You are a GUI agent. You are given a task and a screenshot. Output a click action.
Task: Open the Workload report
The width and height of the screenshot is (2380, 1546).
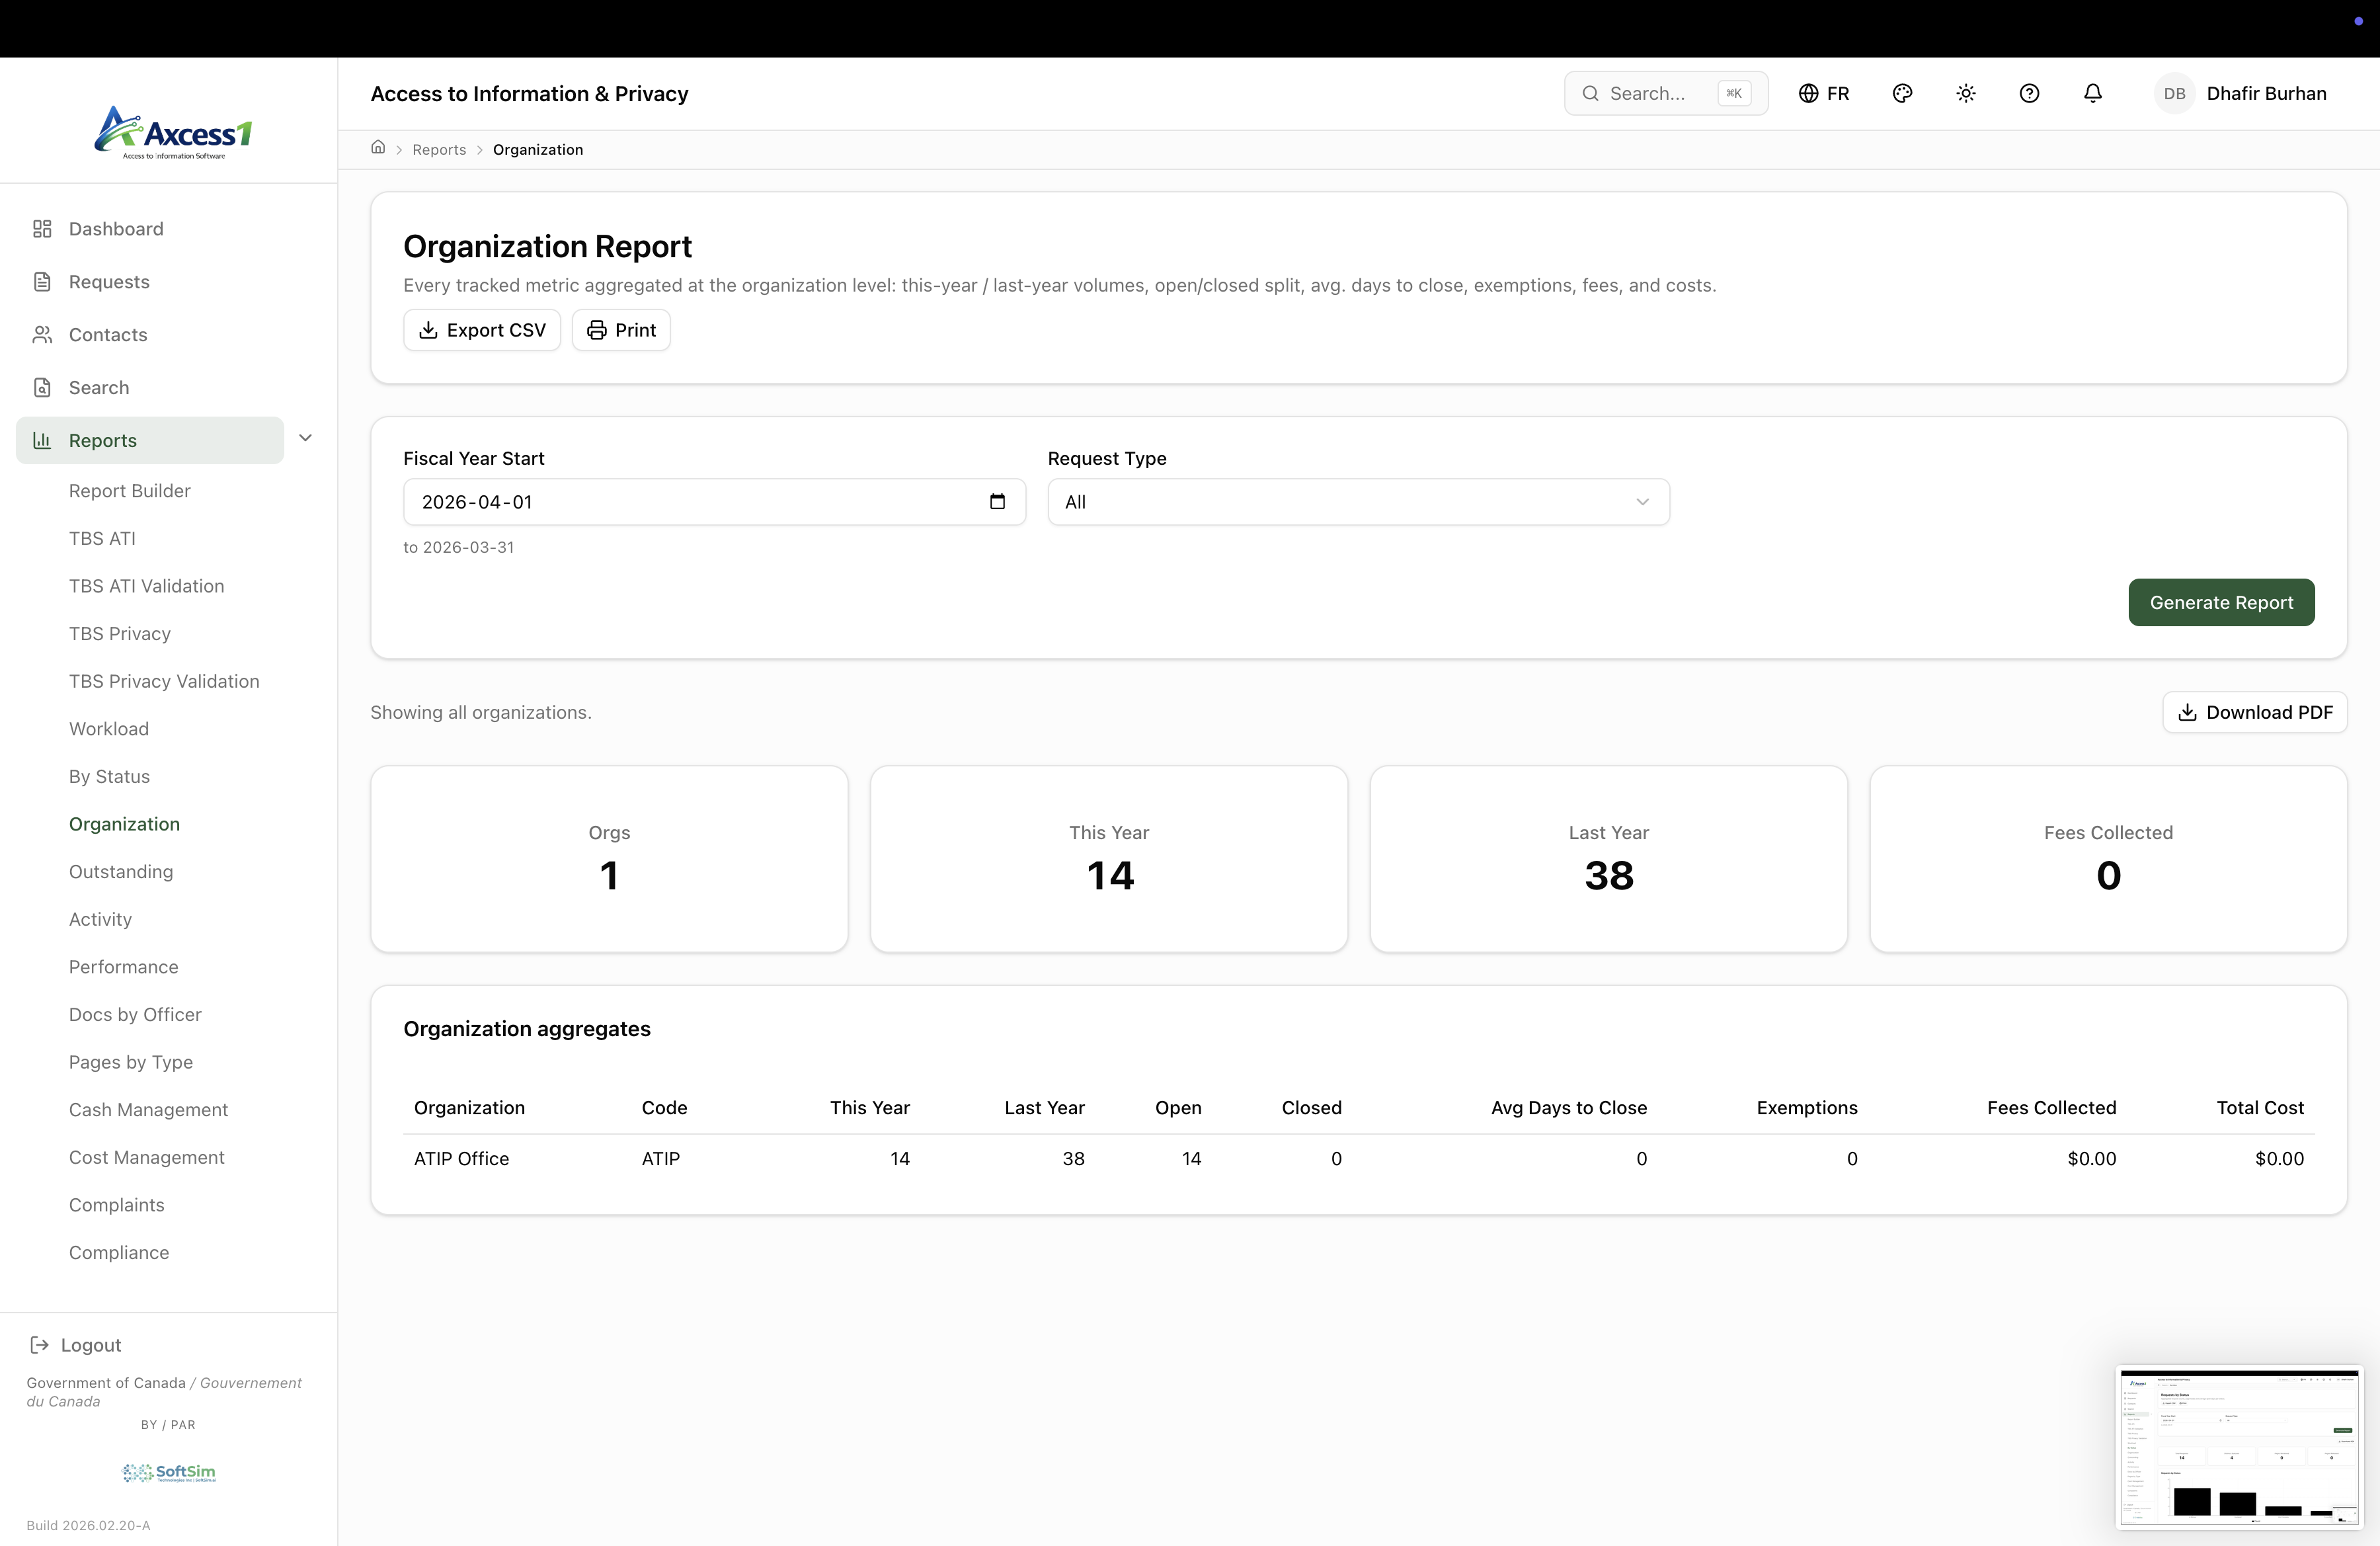coord(109,729)
